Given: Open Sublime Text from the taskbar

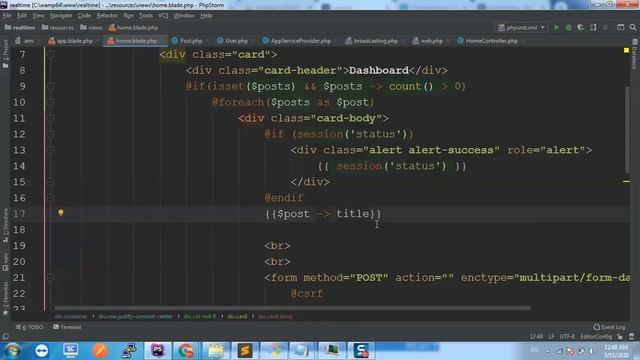Looking at the screenshot, I should click(x=244, y=350).
